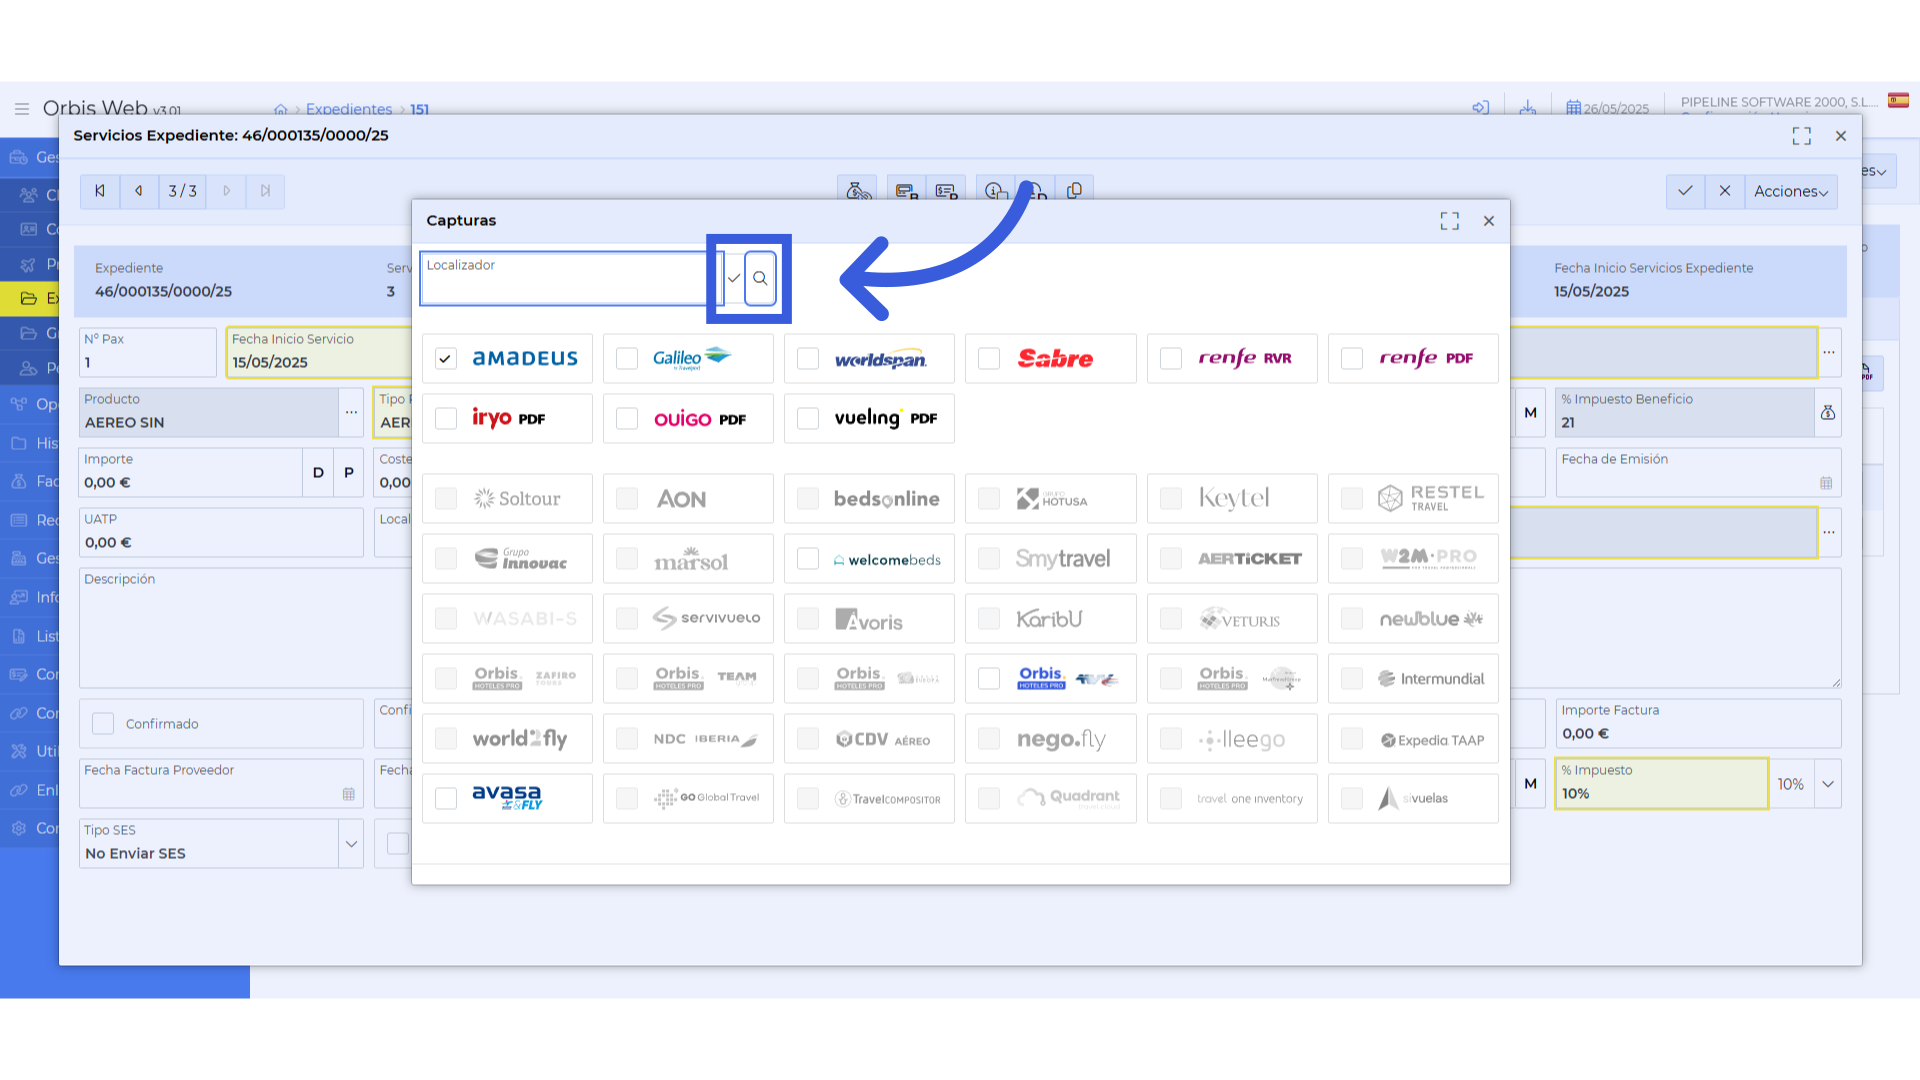The width and height of the screenshot is (1920, 1080).
Task: Click the Fac sidebar icon
Action: tap(19, 481)
